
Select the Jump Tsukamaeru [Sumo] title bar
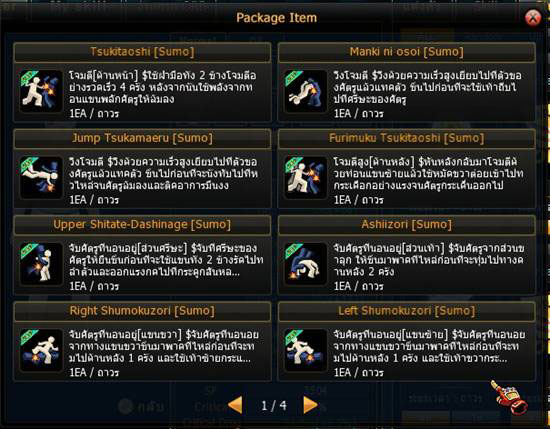pyautogui.click(x=142, y=138)
